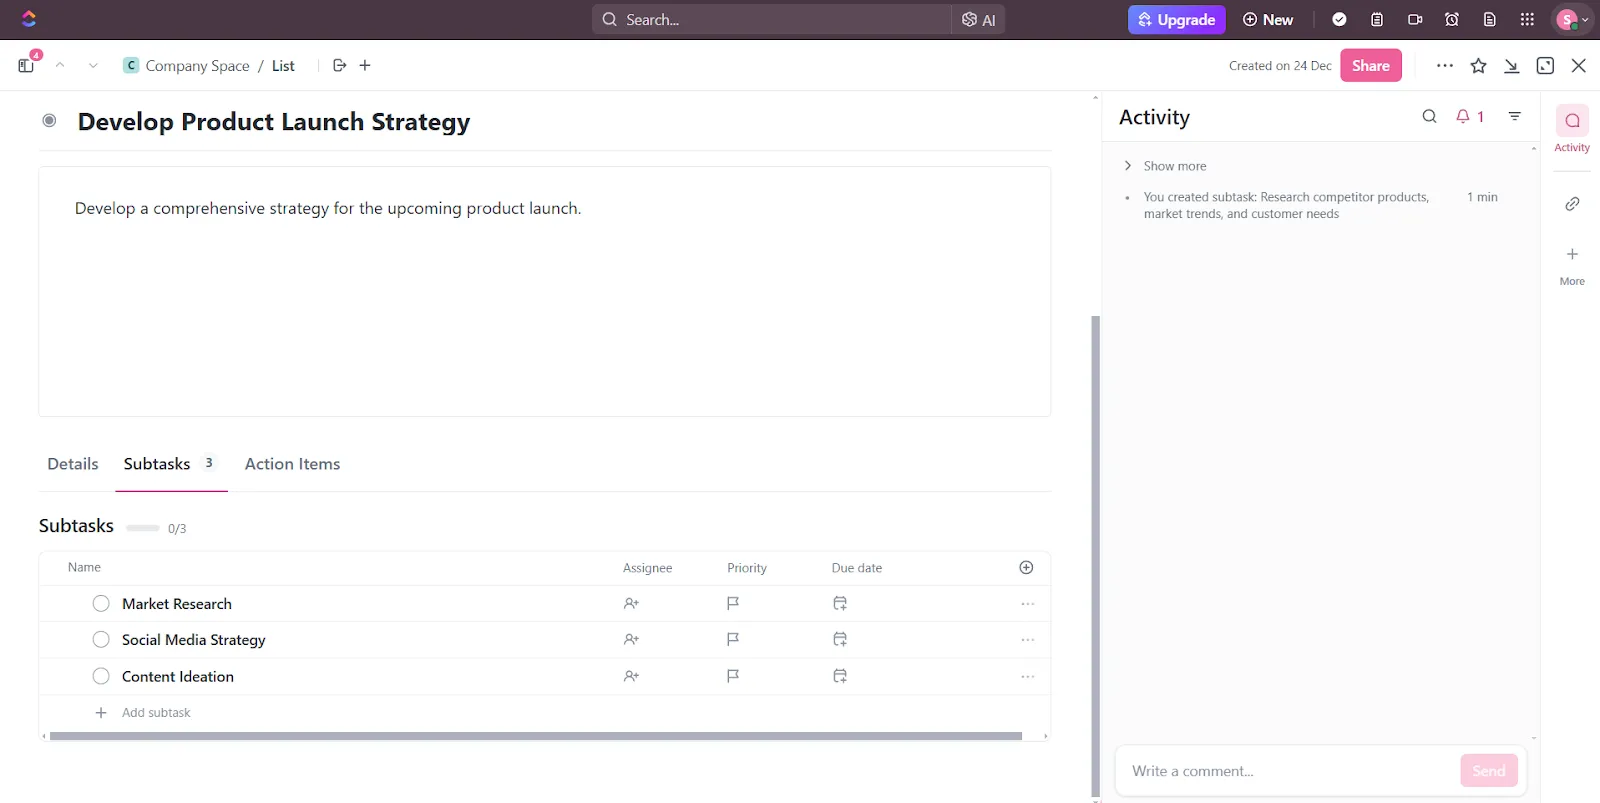The height and width of the screenshot is (803, 1600).
Task: Add task to another list plus icon
Action: (x=365, y=65)
